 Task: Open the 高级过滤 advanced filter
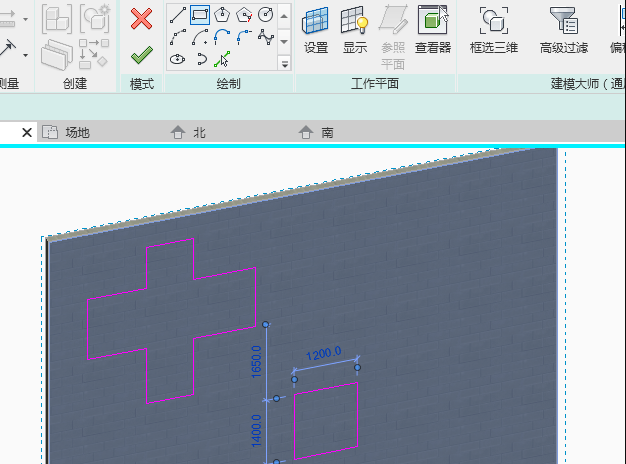[x=564, y=30]
